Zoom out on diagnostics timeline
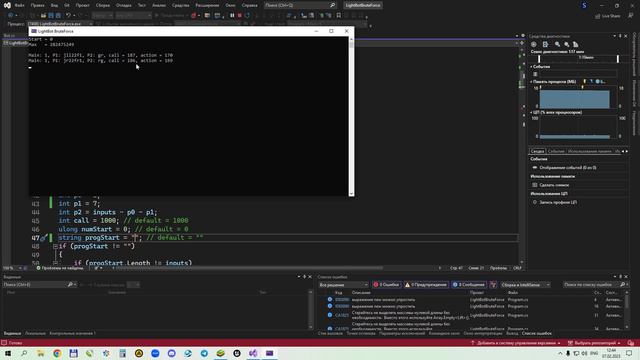 [567, 44]
